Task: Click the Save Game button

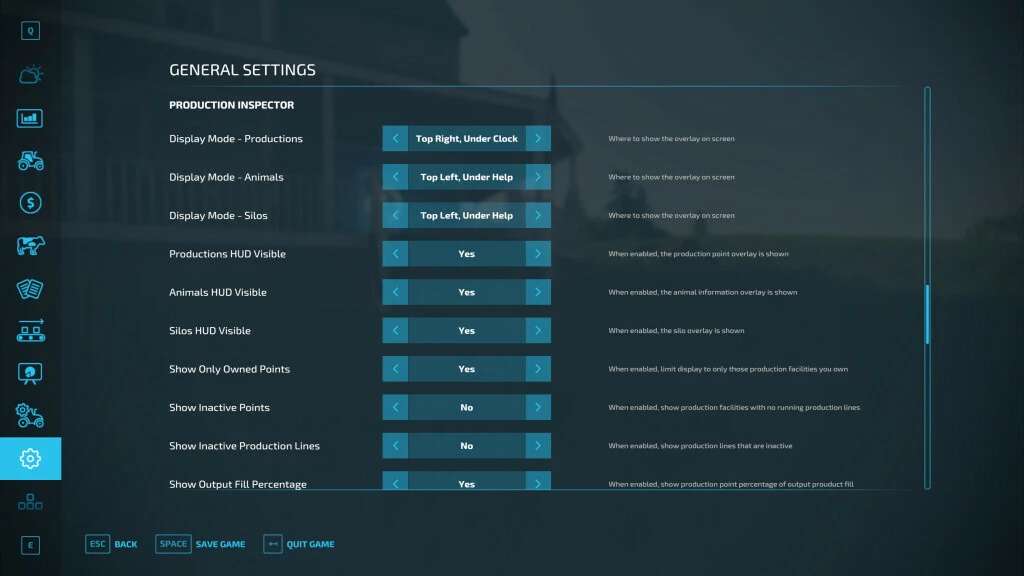Action: [x=201, y=544]
